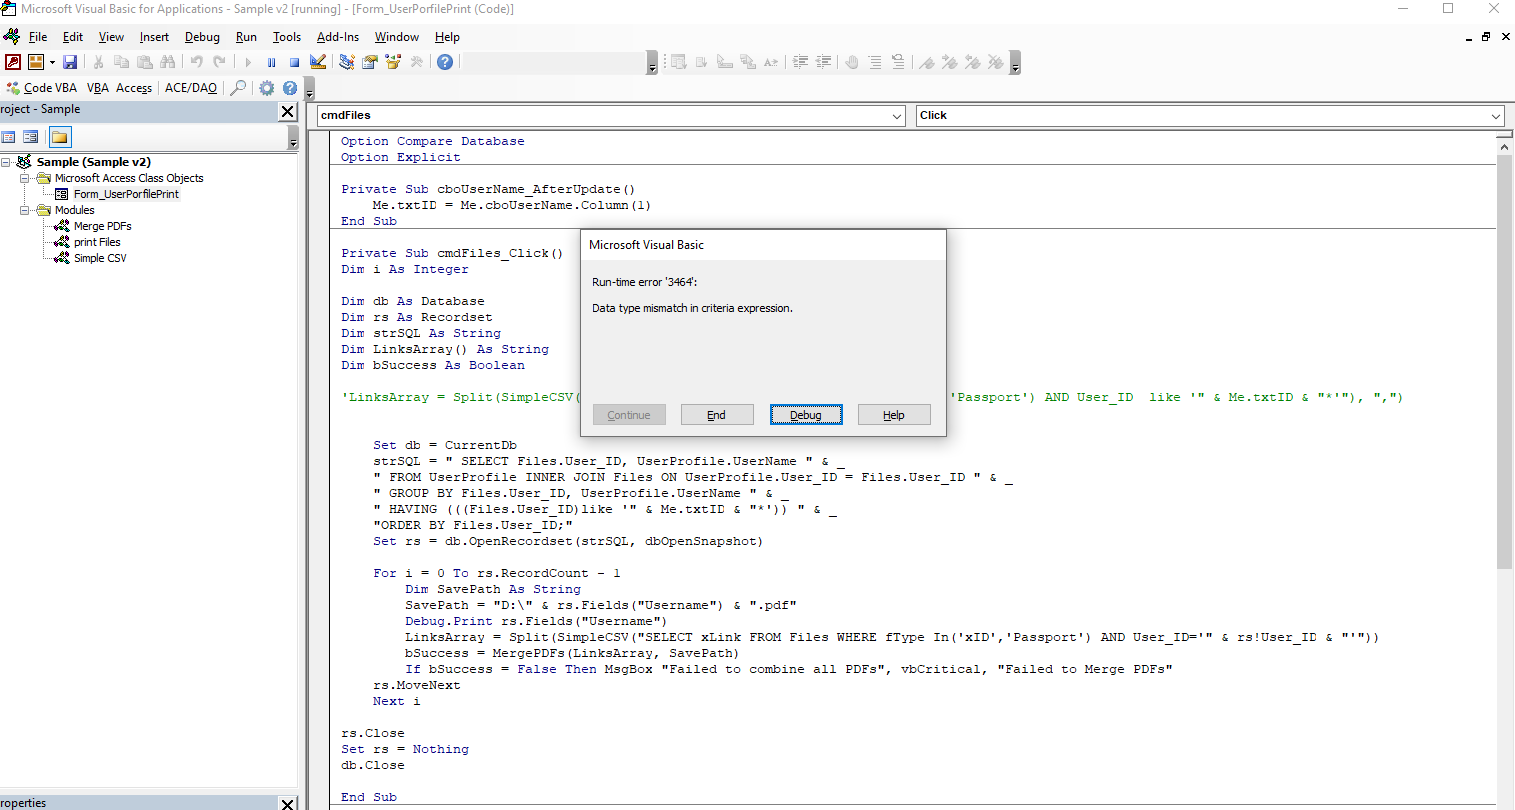This screenshot has height=810, width=1515.
Task: Toggle Folders view in Project pane
Action: [60, 137]
